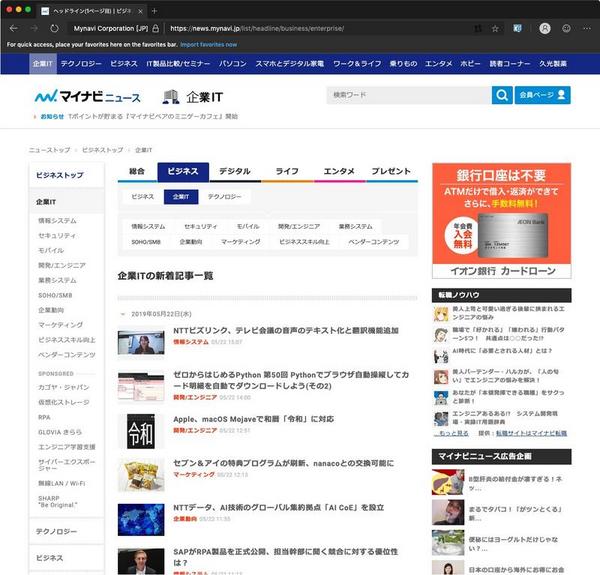Open スマホとデジタル家電 in top navigation

pos(290,64)
